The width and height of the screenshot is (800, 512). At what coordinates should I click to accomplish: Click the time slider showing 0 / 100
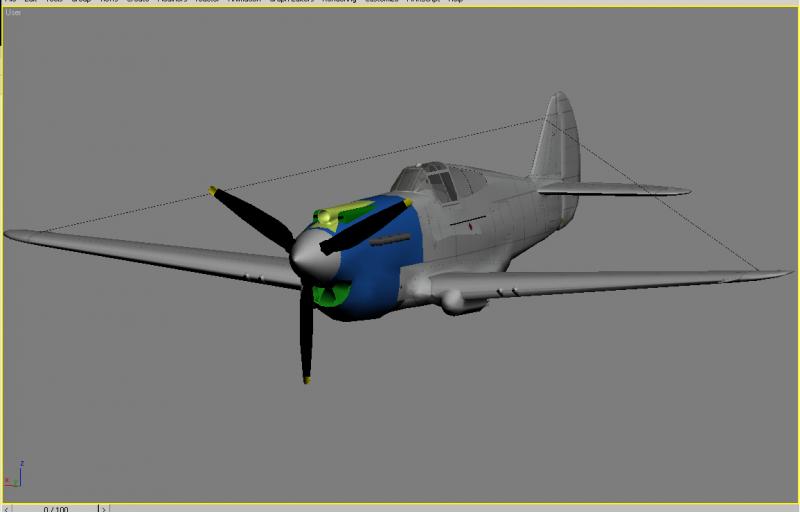pos(55,508)
